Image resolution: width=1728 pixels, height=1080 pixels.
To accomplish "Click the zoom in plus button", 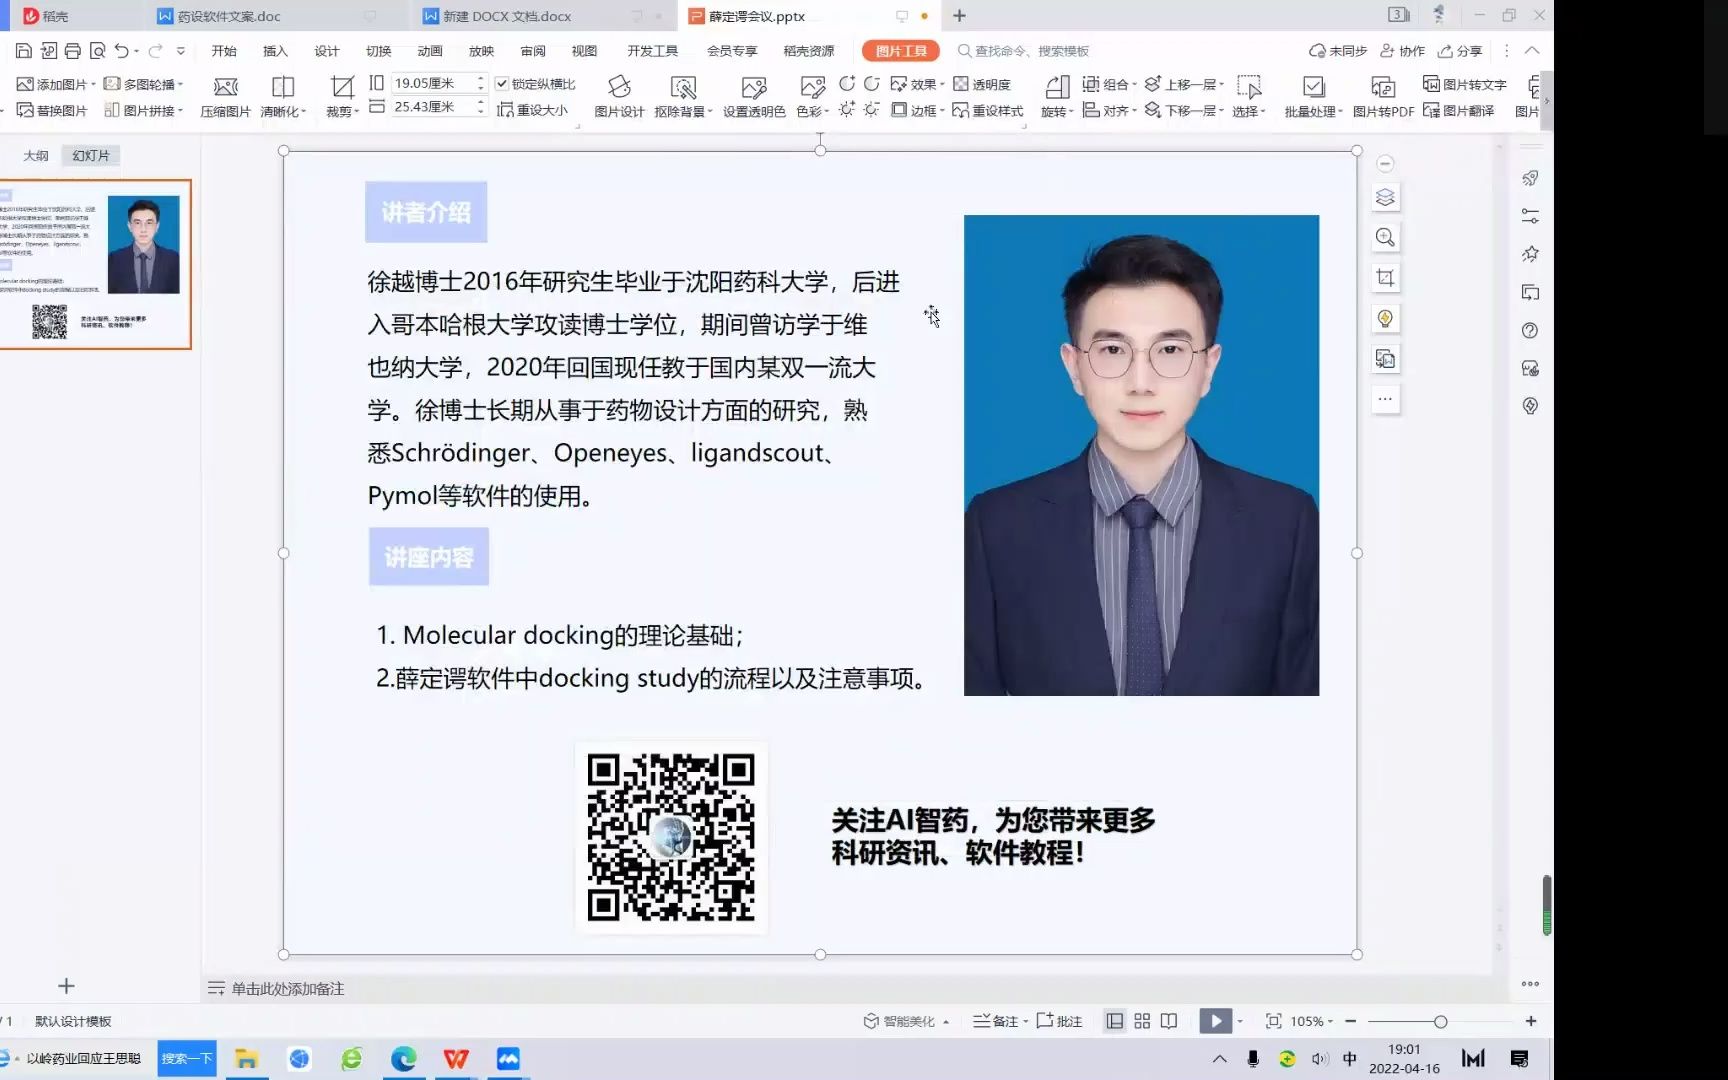I will coord(1531,1021).
